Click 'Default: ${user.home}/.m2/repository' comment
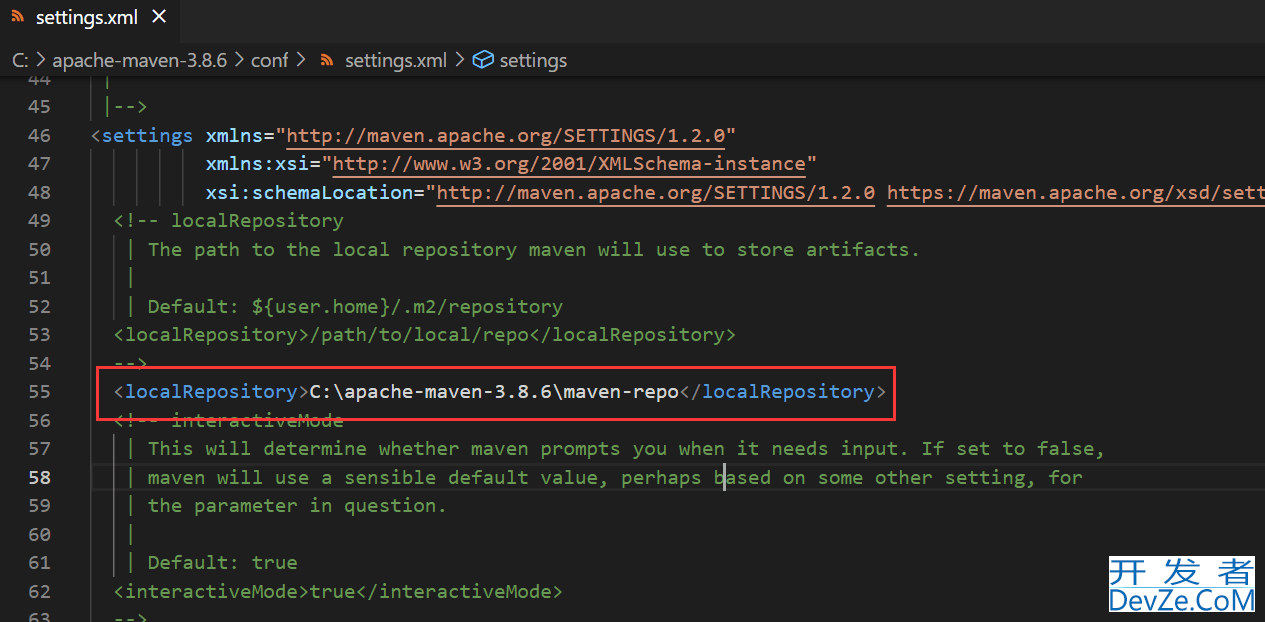 [355, 306]
